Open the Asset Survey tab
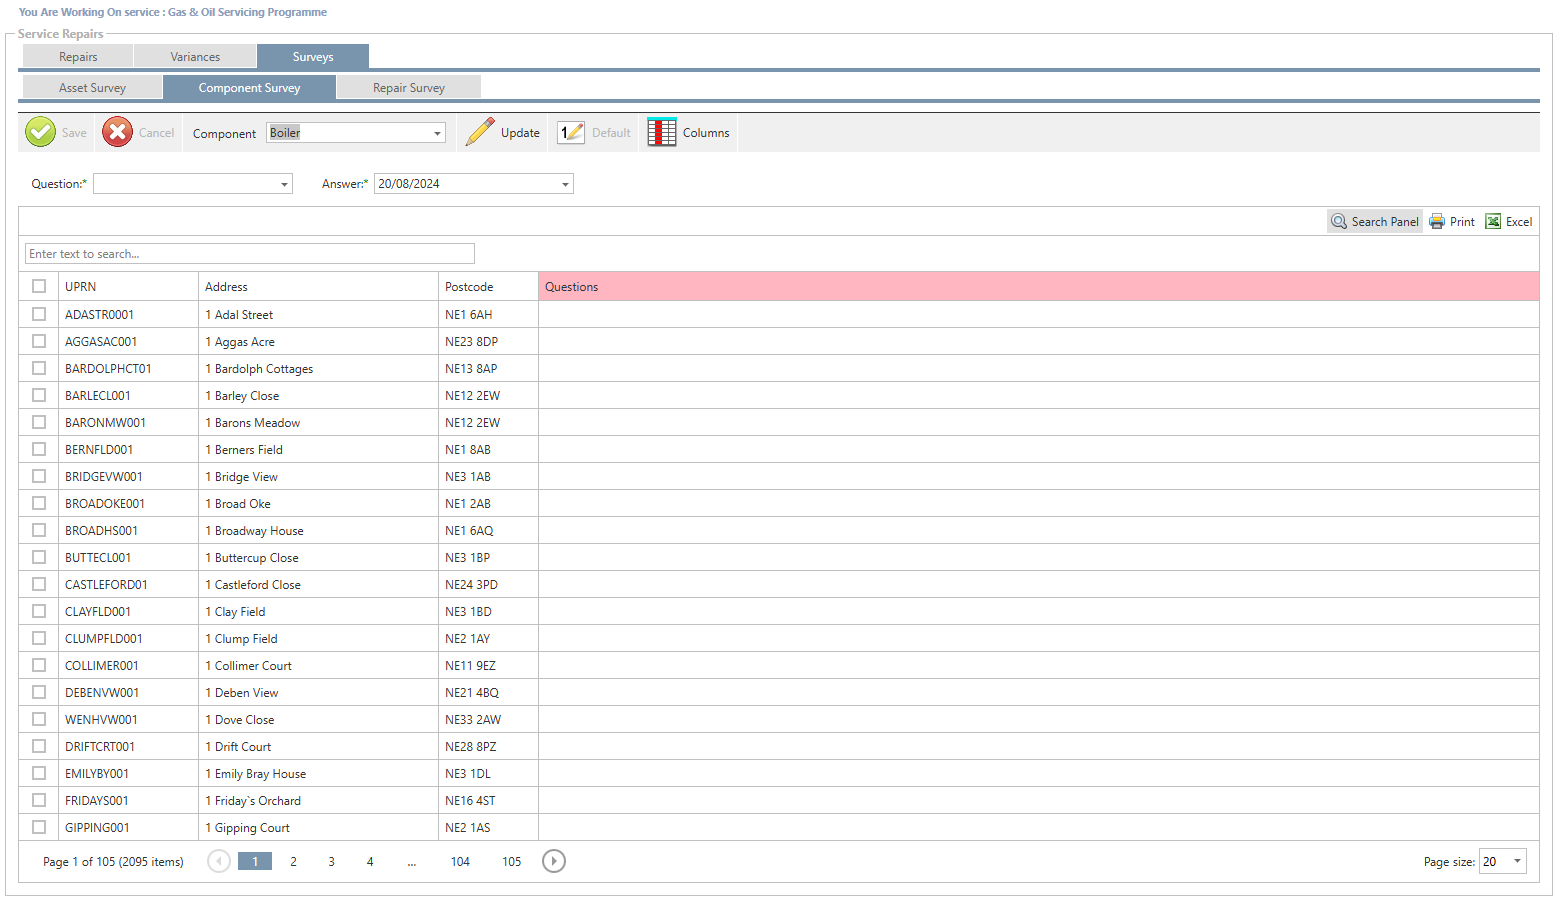1561x901 pixels. click(92, 88)
